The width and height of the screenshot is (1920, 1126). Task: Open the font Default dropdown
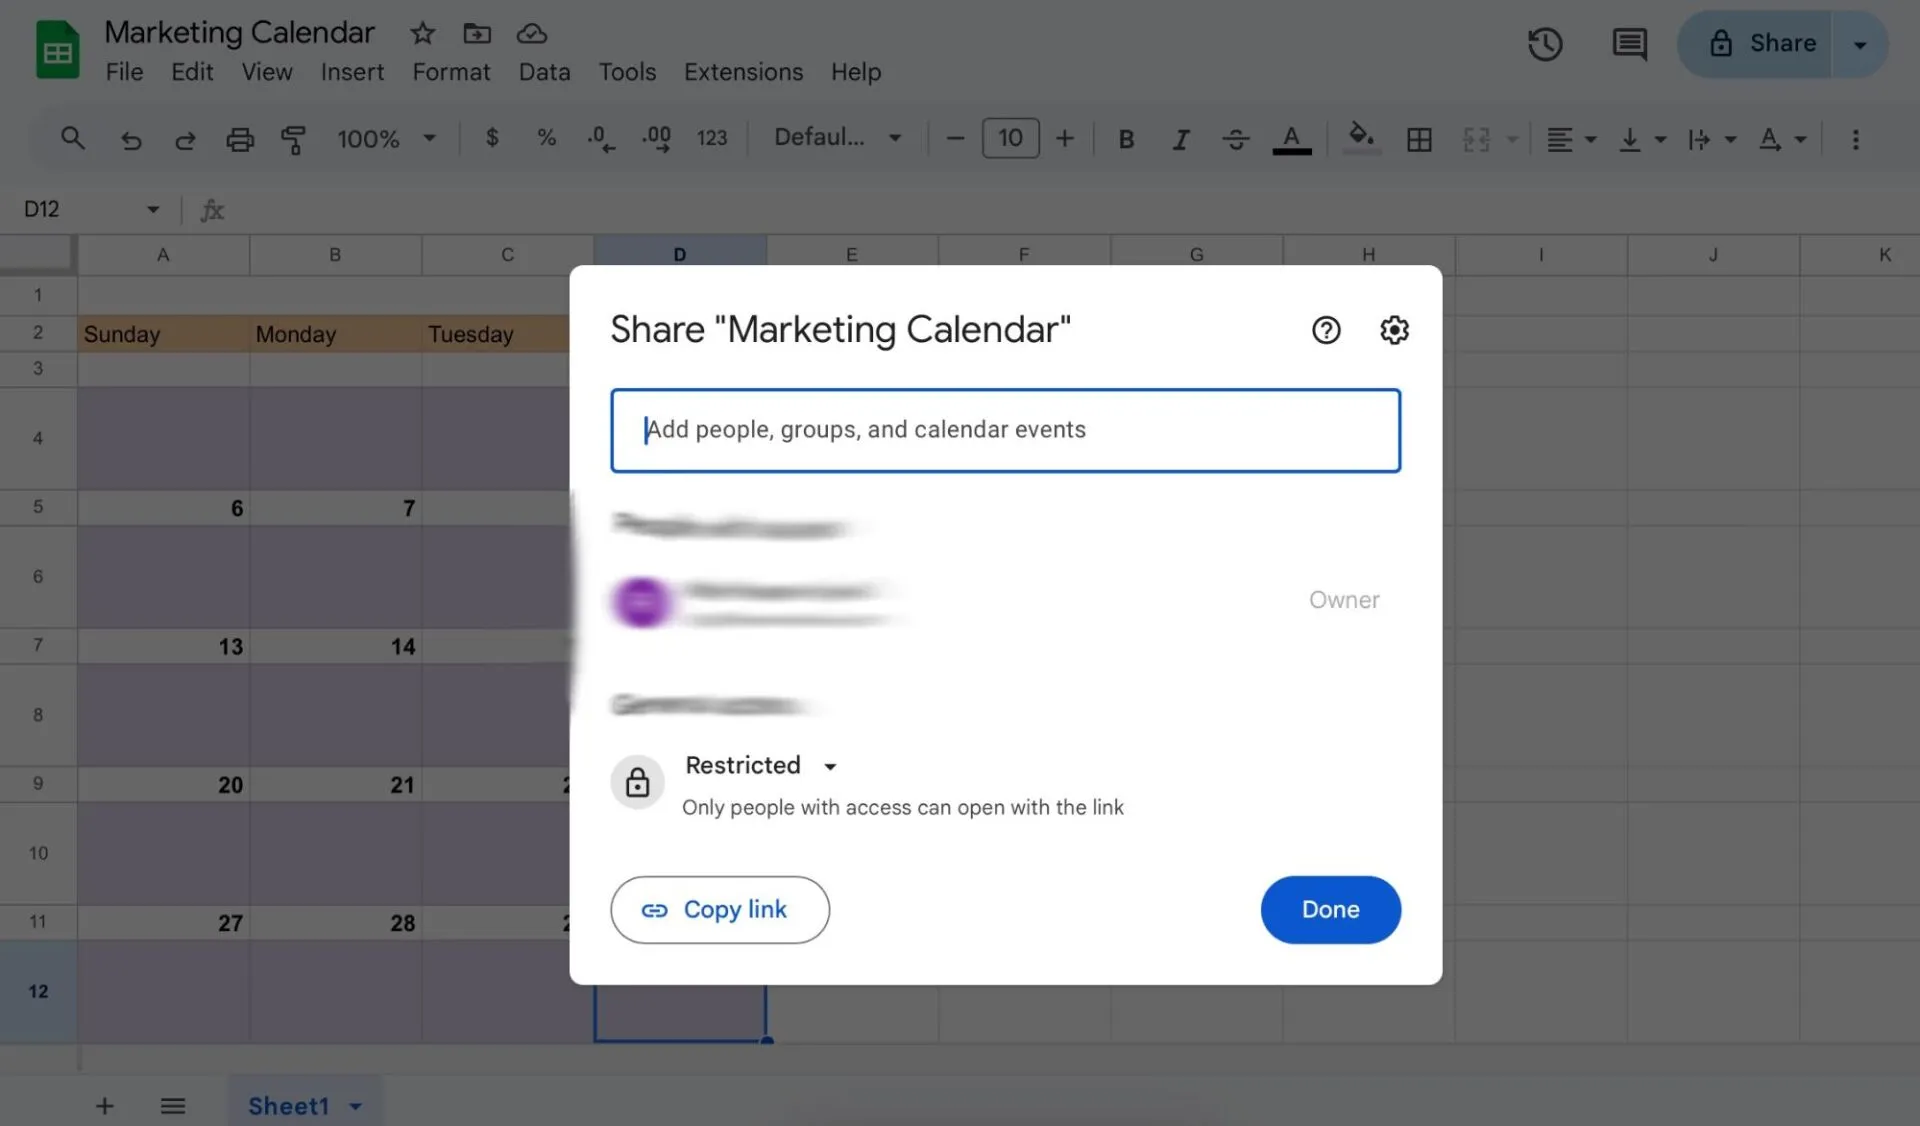[838, 138]
